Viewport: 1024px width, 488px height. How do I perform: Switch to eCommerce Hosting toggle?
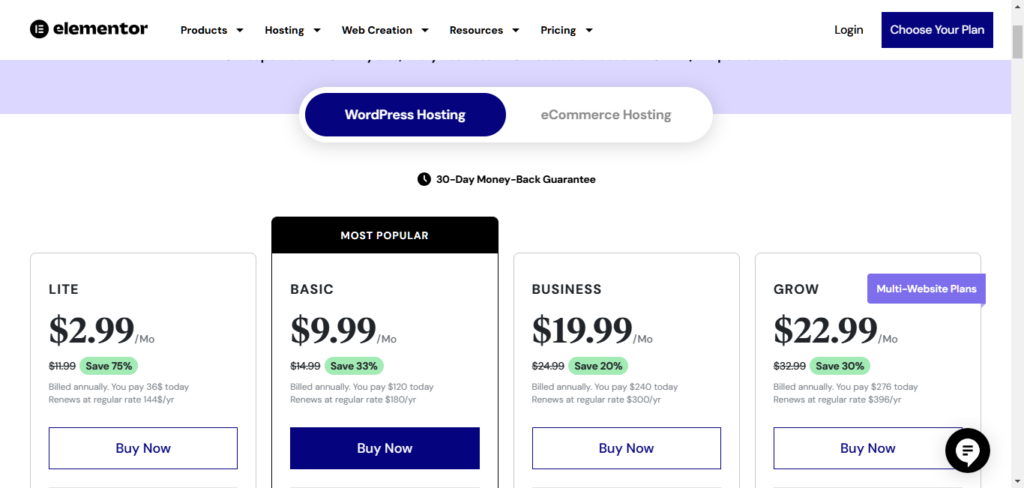coord(605,115)
